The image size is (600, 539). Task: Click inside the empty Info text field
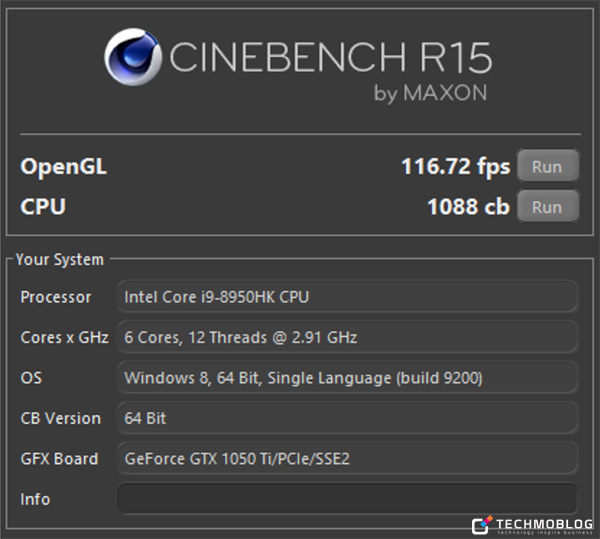click(347, 498)
